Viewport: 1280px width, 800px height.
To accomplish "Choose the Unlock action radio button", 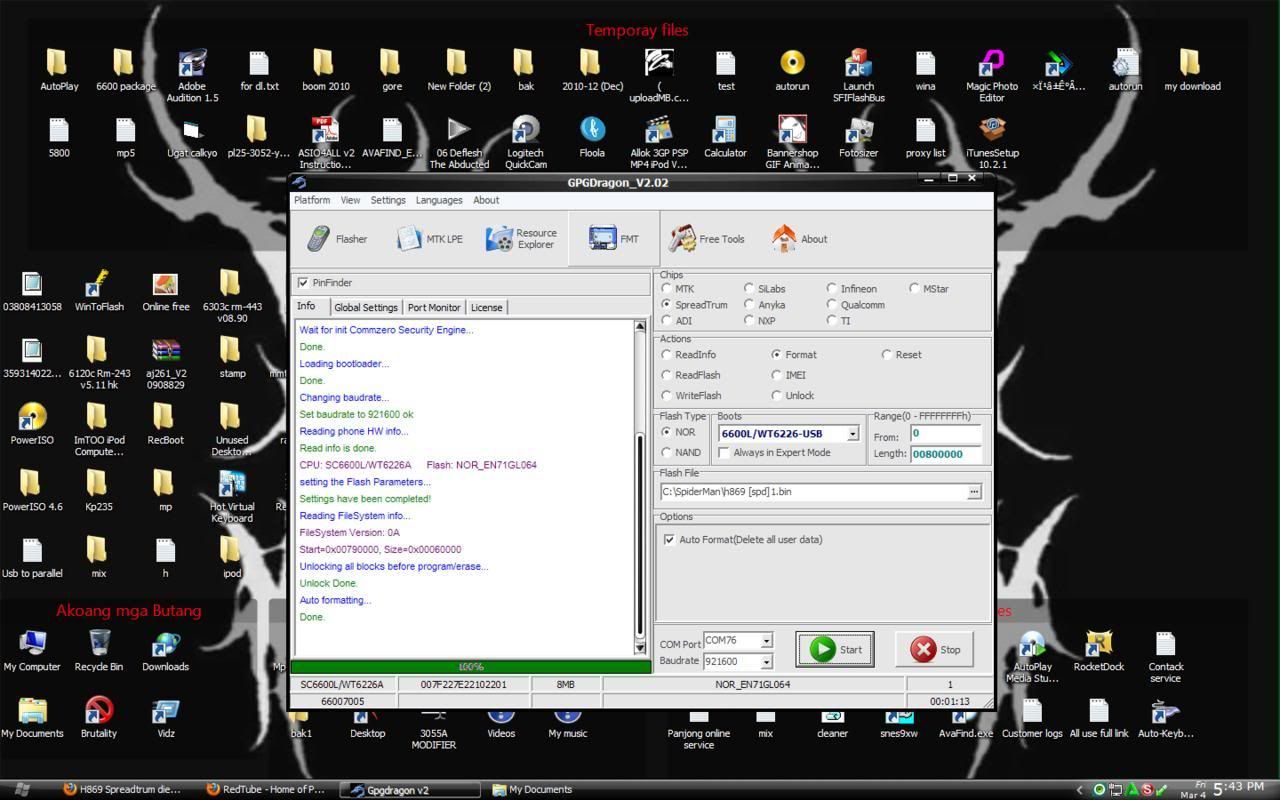I will (777, 396).
